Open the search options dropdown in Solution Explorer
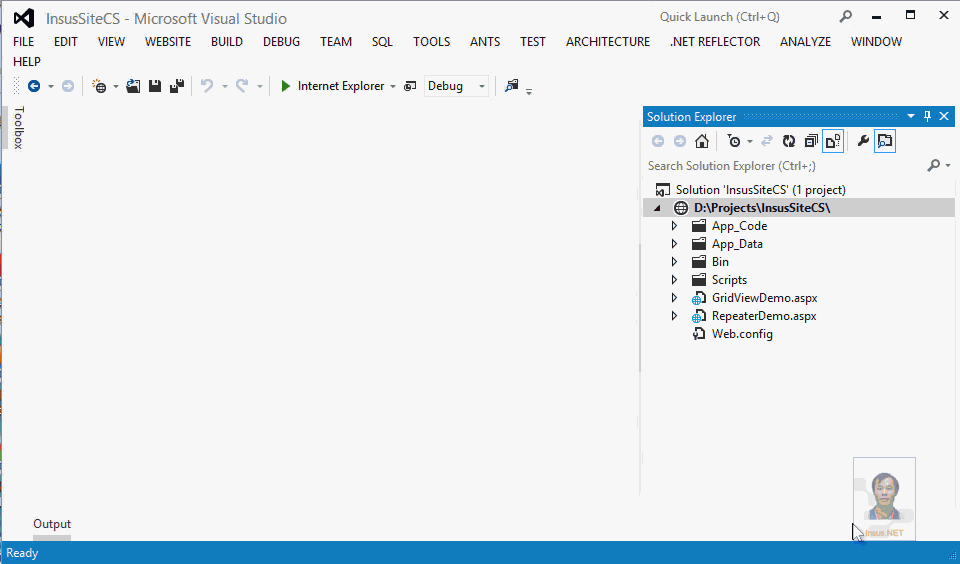960x564 pixels. point(948,165)
